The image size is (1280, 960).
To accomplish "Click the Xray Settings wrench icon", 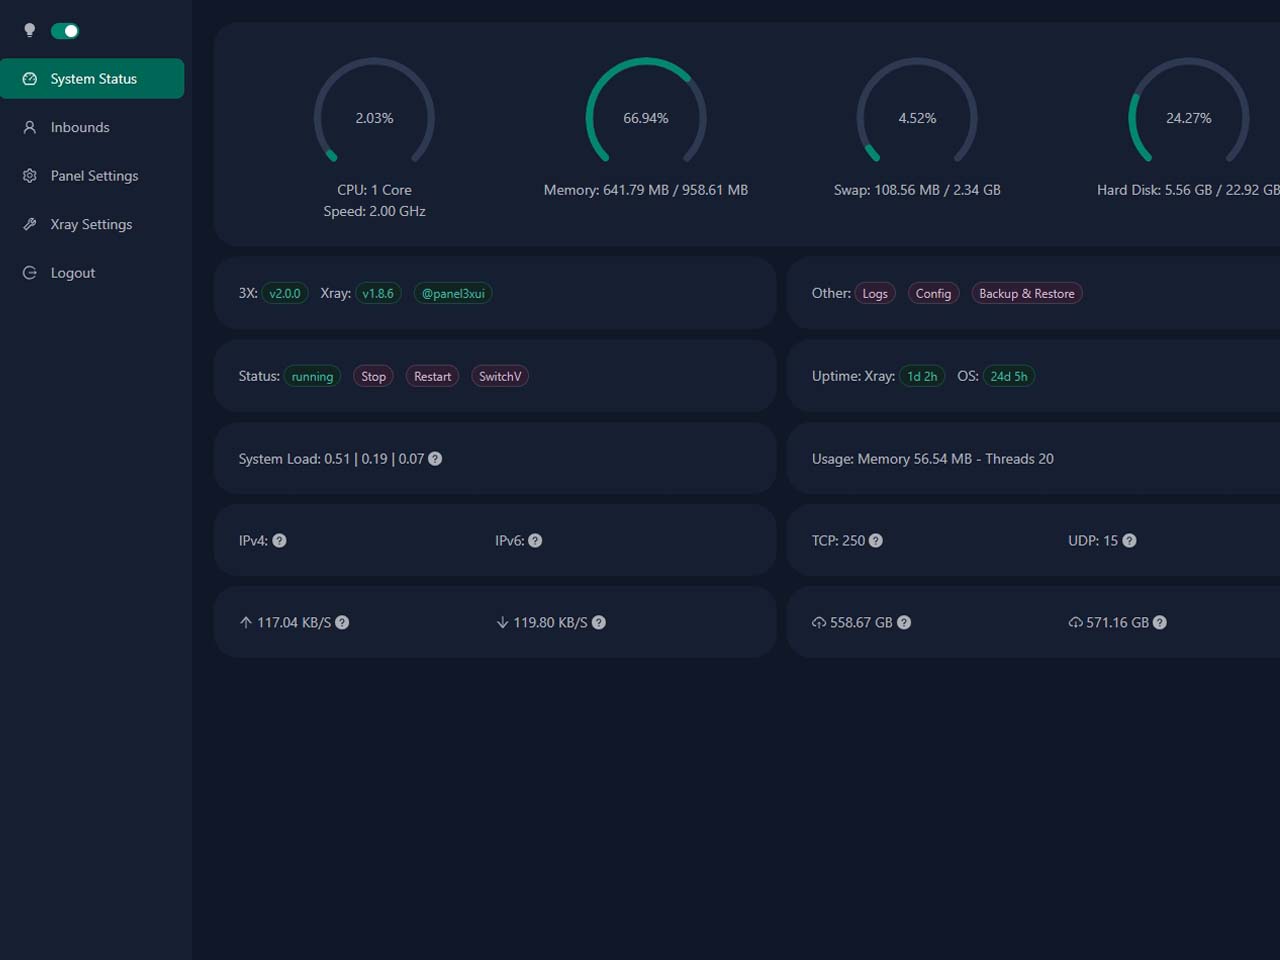I will point(30,224).
